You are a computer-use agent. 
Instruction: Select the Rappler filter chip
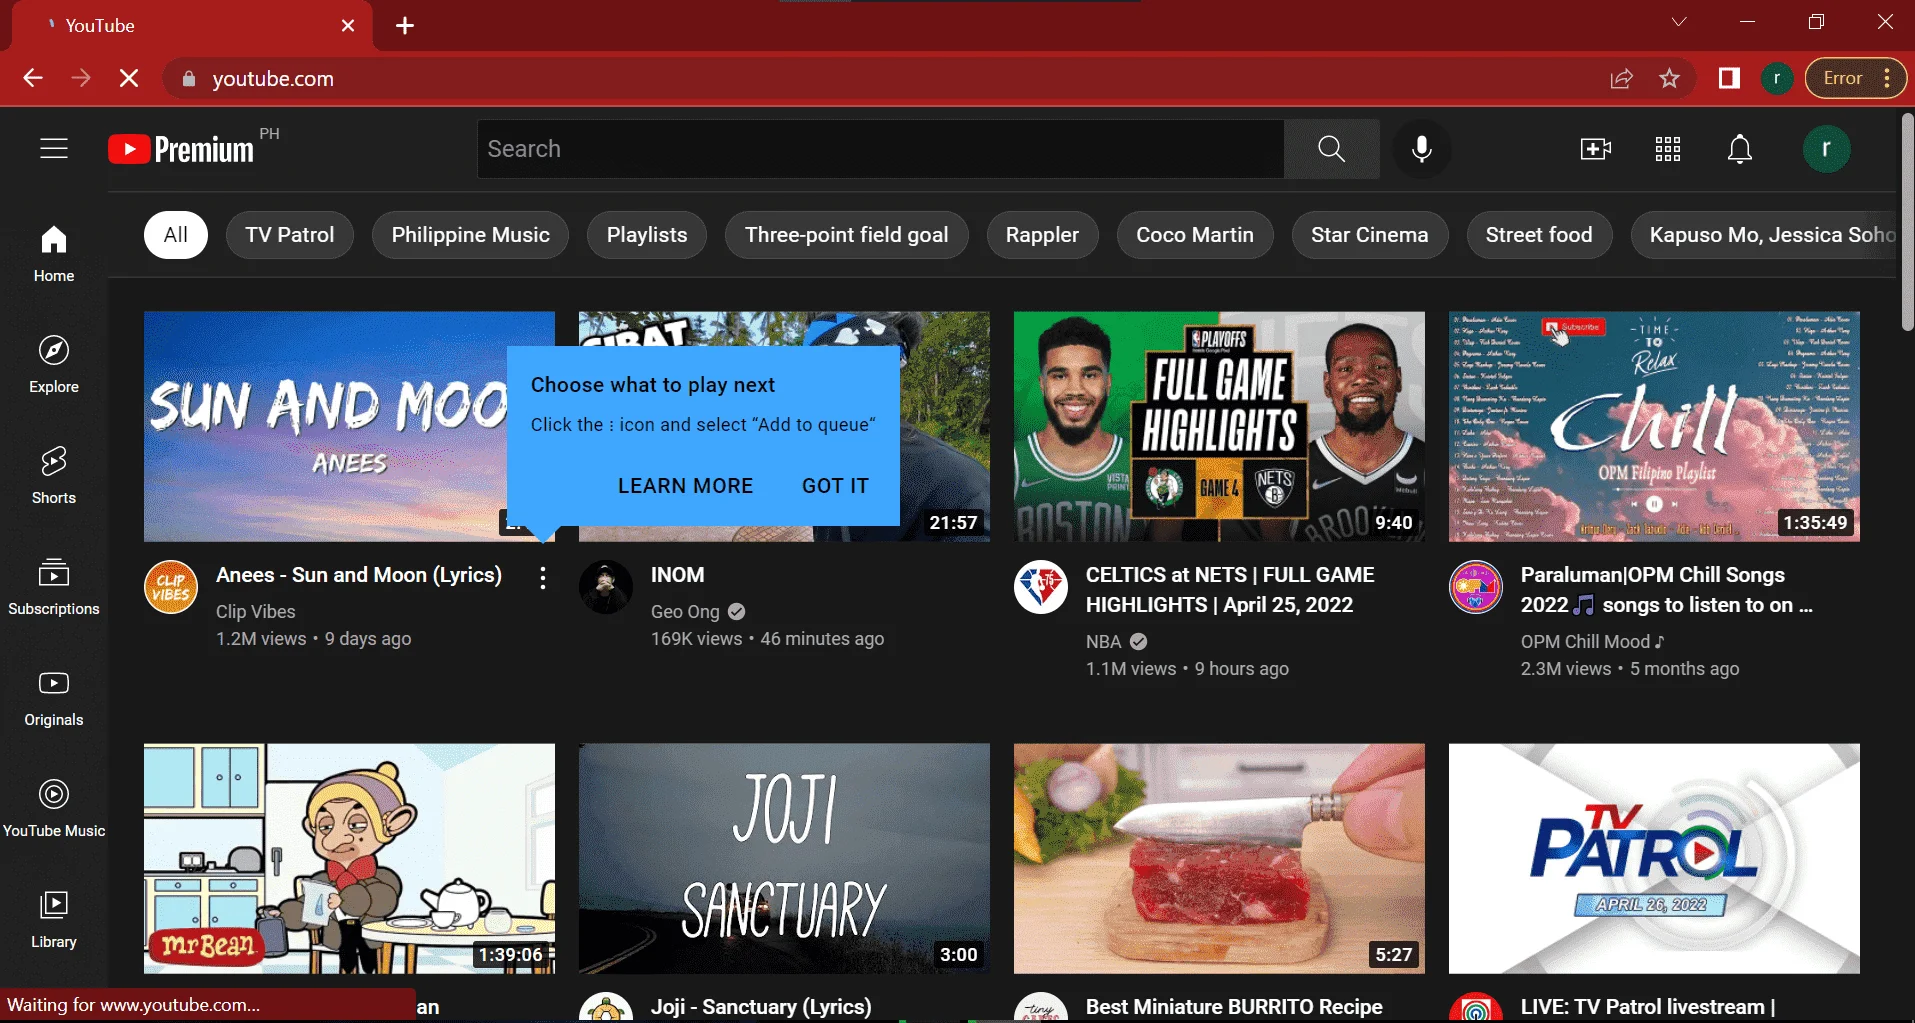coord(1042,235)
